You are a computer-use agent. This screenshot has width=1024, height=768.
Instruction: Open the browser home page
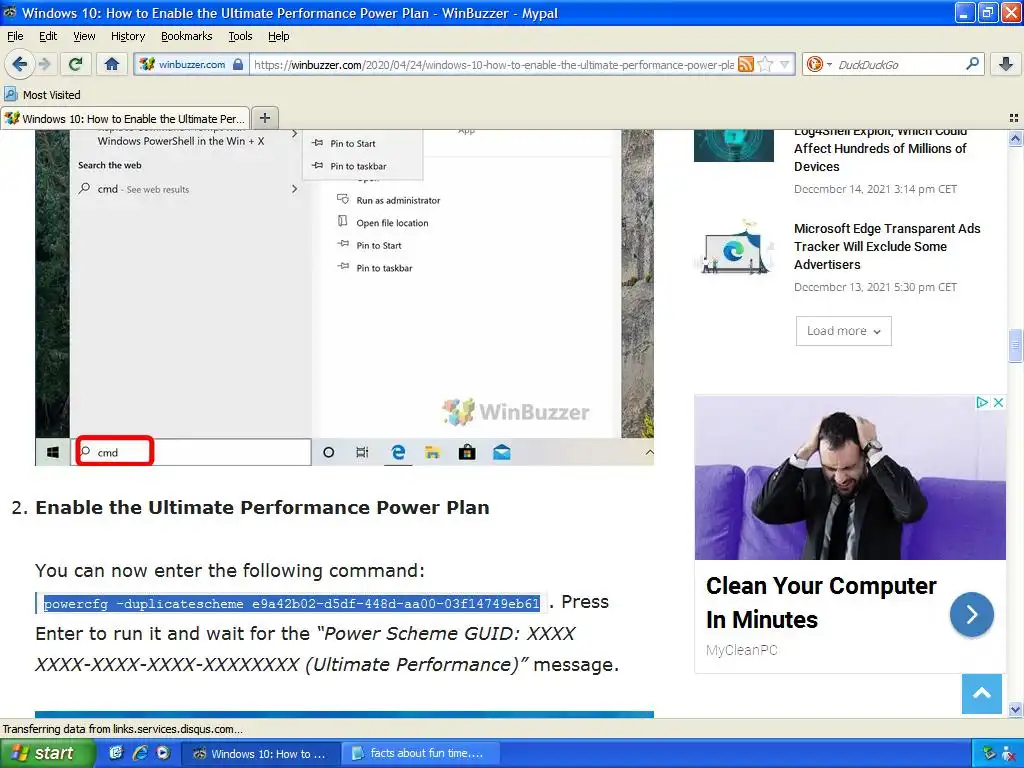pos(112,64)
